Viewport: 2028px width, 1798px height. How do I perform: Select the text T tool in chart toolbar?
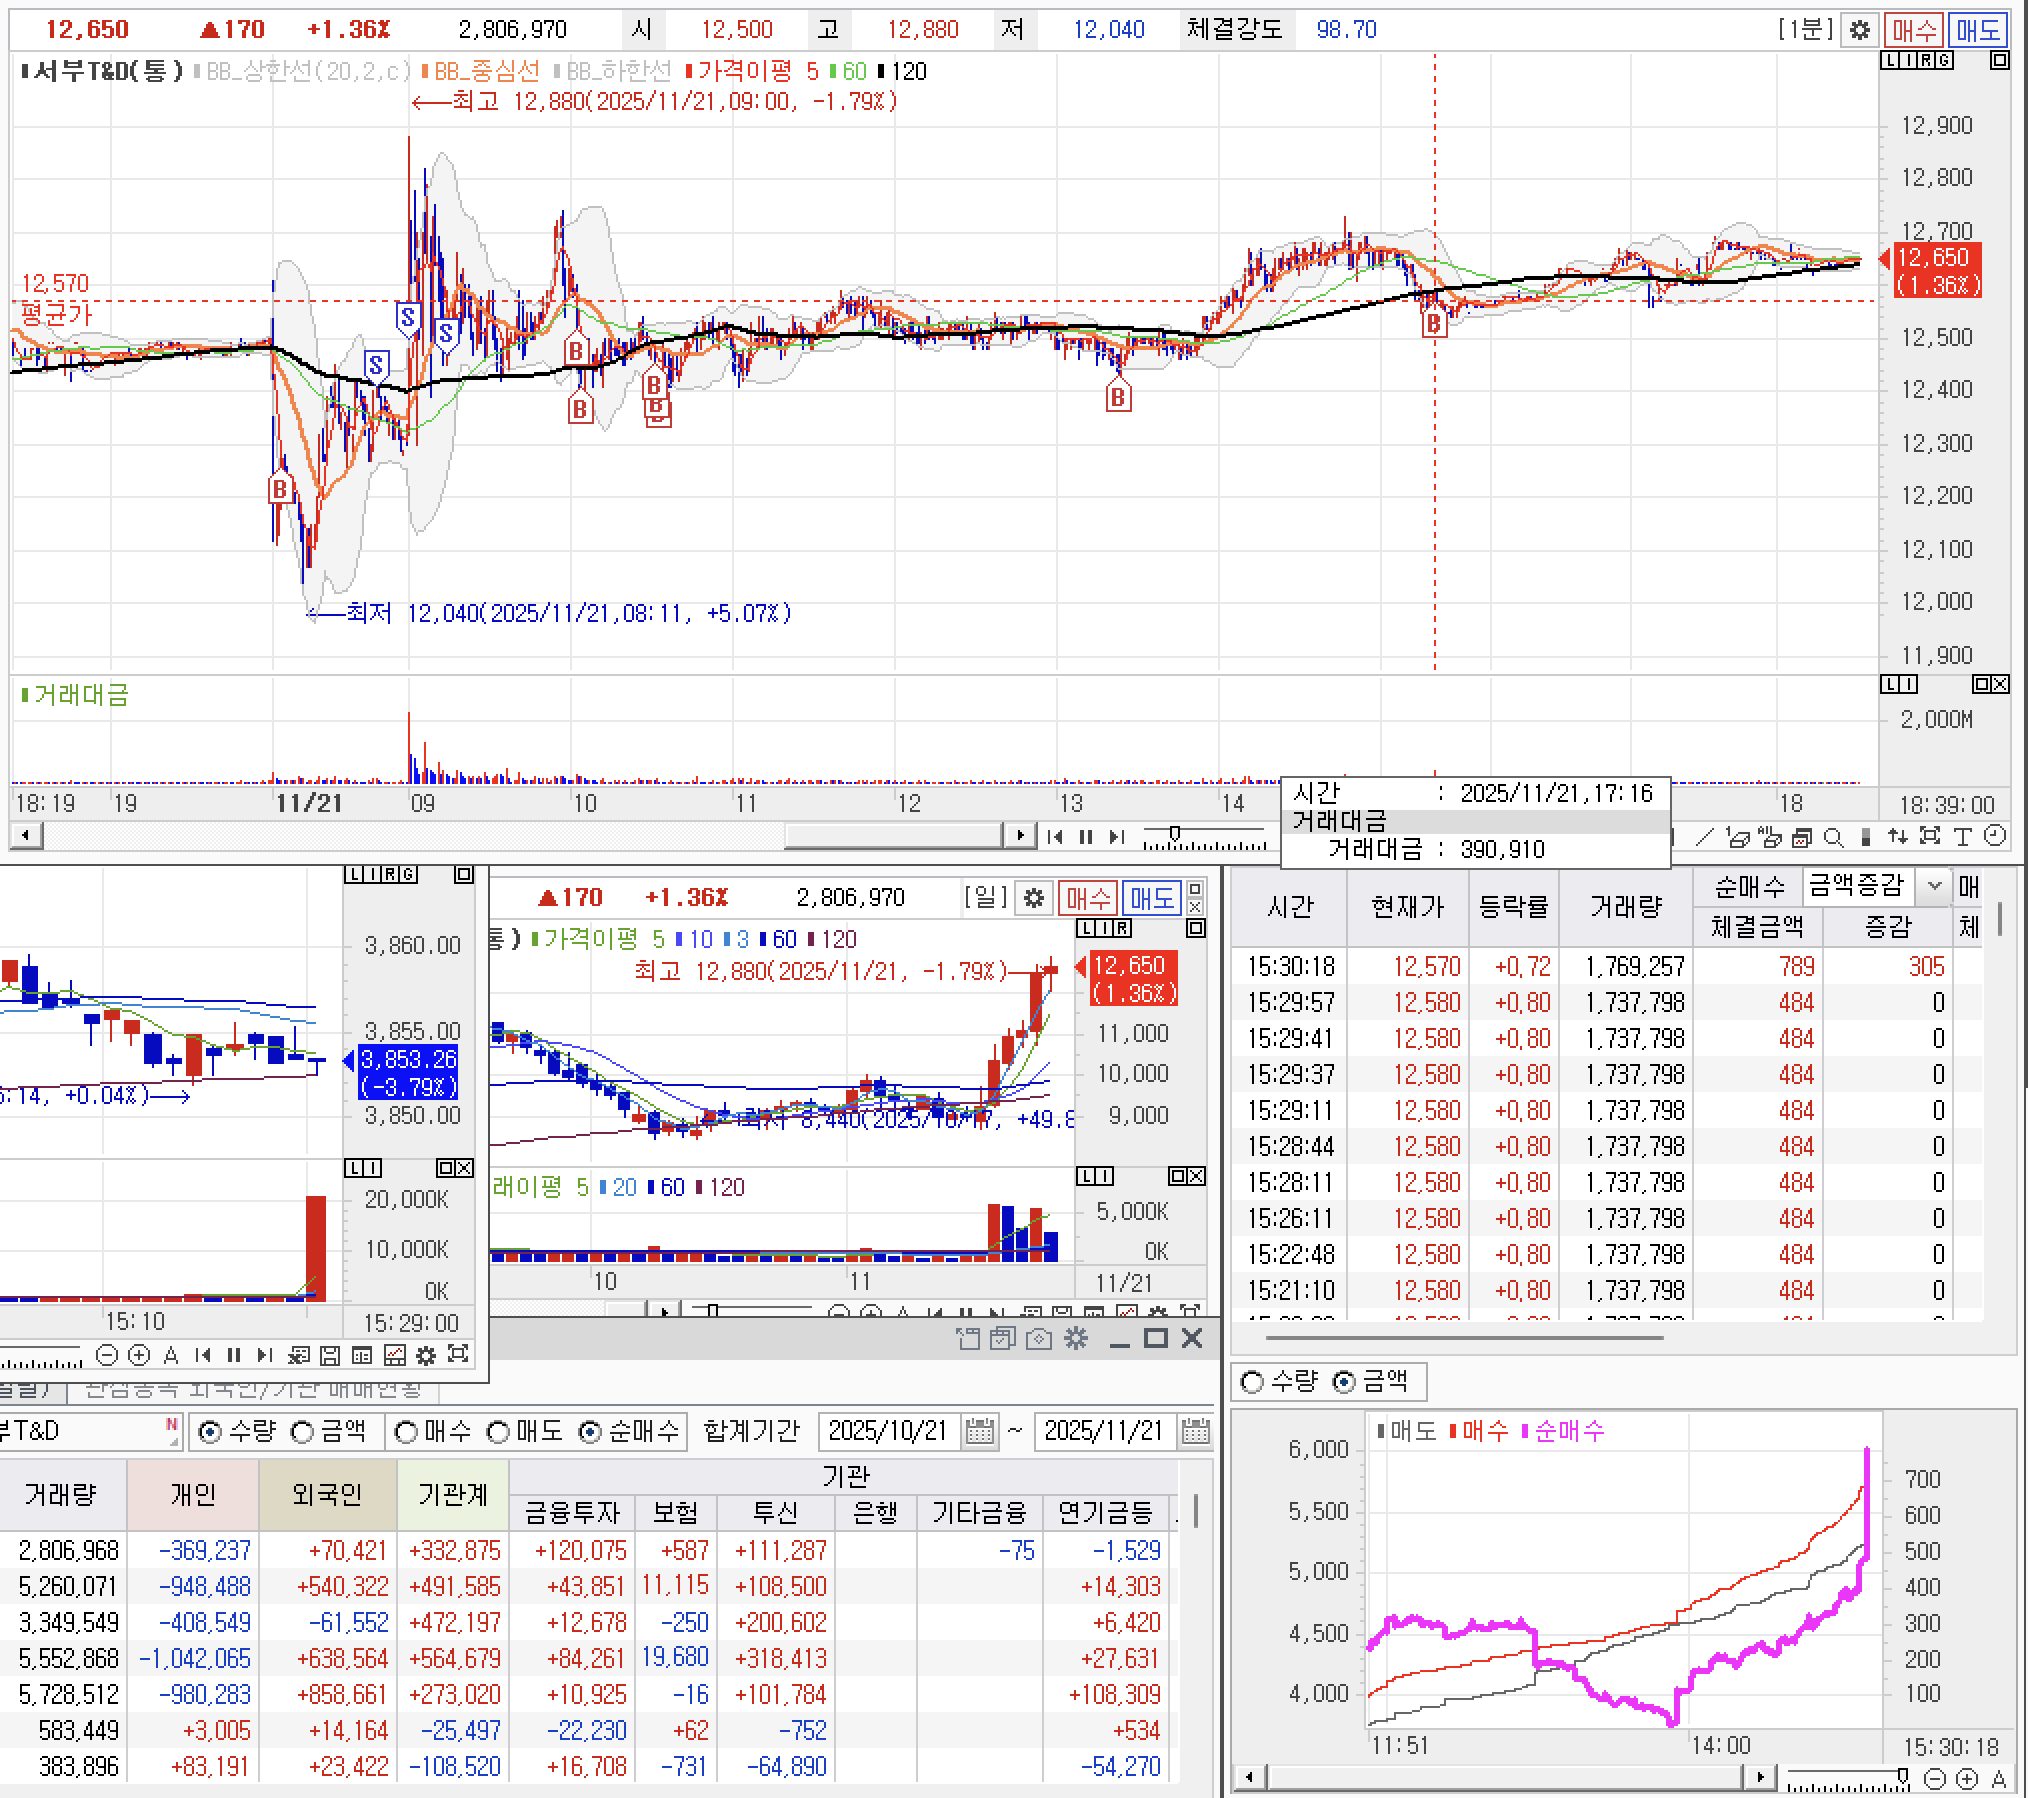(1962, 837)
